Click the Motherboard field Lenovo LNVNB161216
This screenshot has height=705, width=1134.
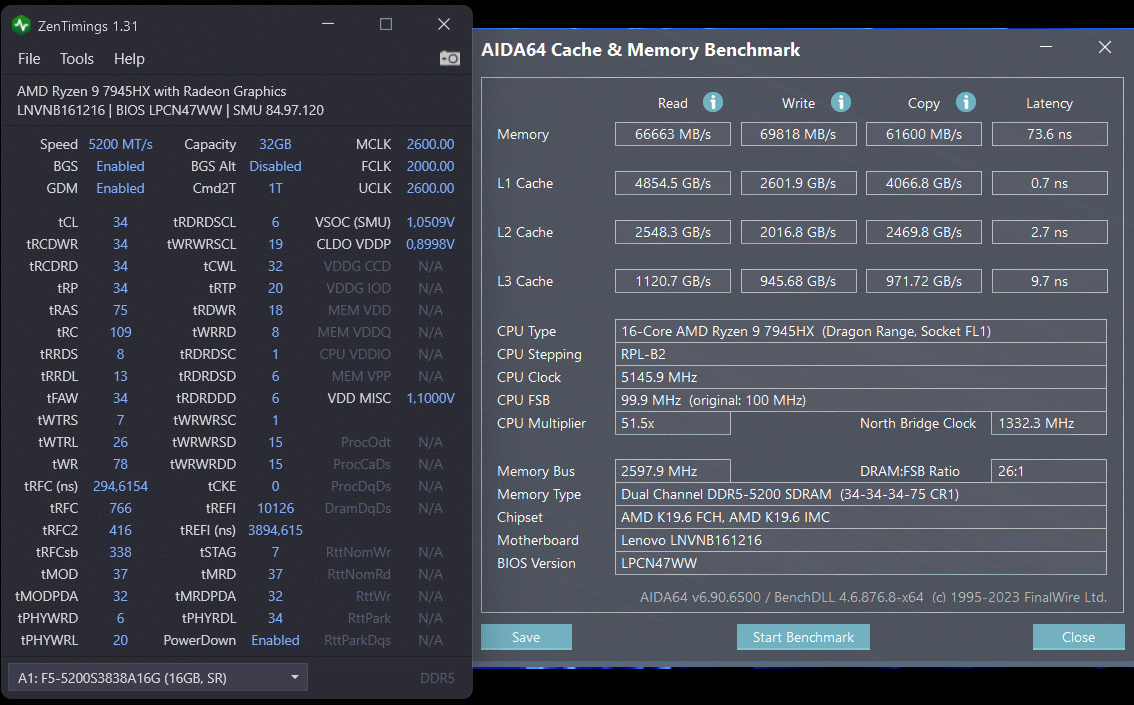(861, 540)
